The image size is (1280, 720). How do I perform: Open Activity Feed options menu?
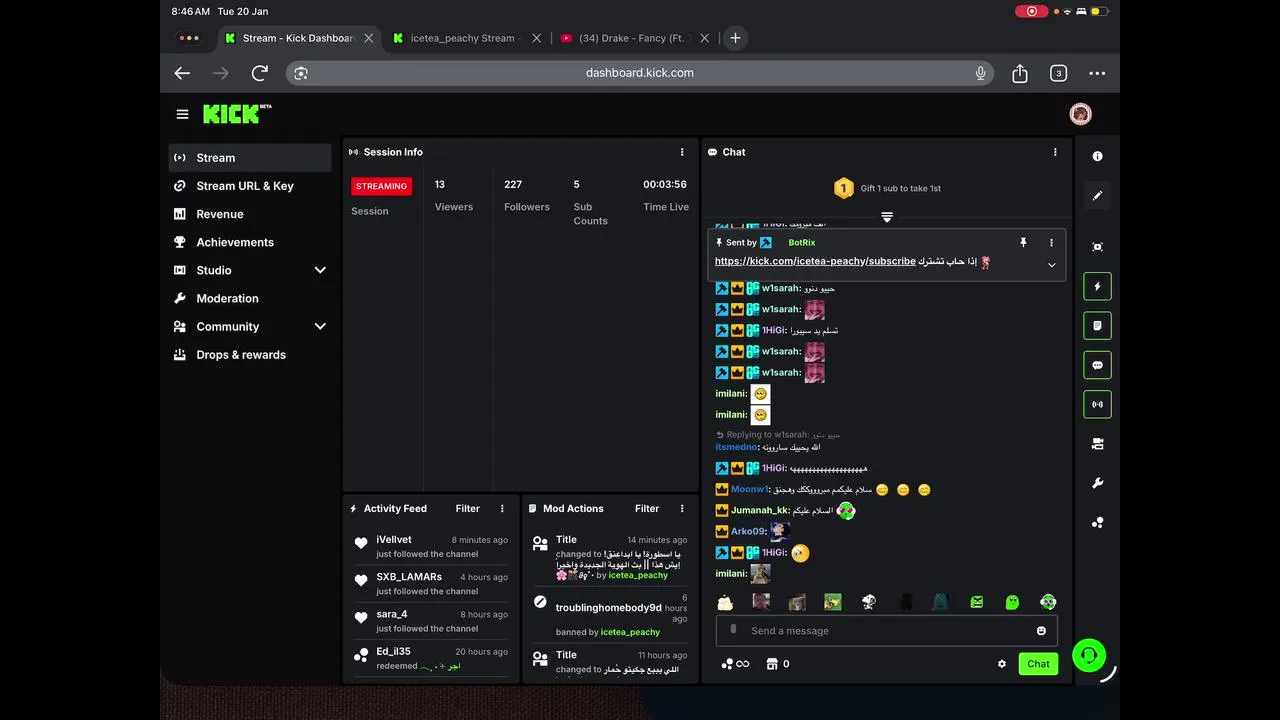(502, 508)
